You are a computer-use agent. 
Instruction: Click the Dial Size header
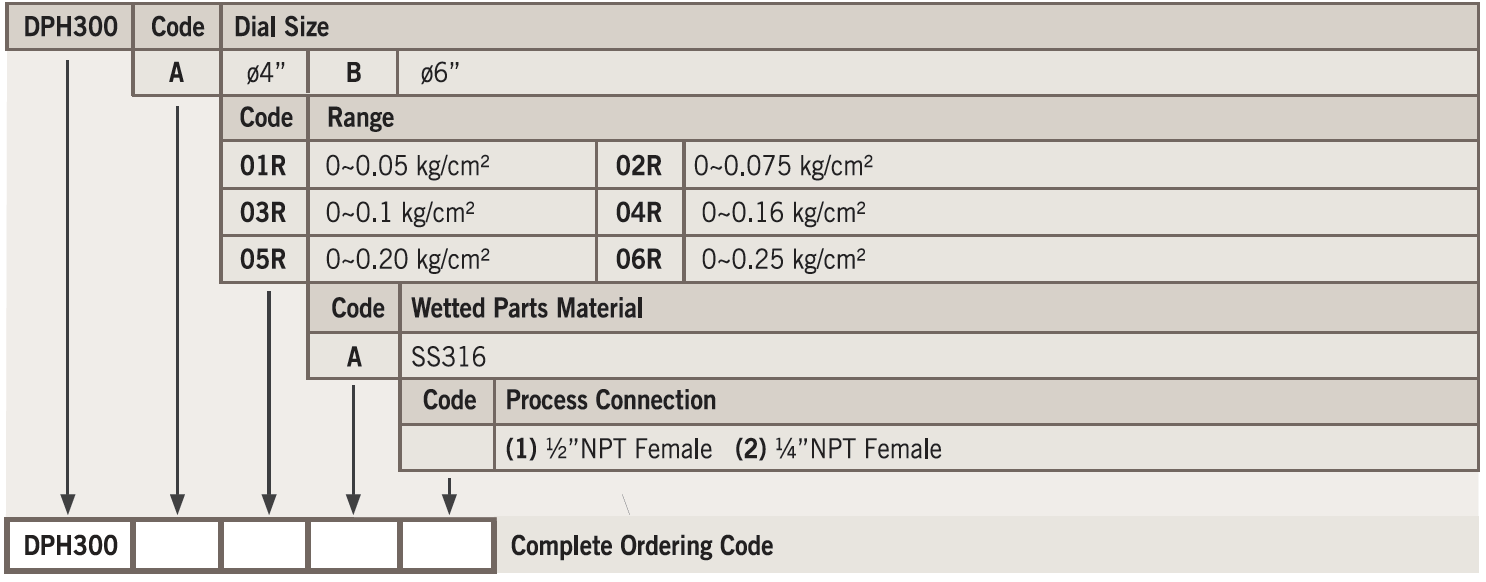tap(282, 27)
